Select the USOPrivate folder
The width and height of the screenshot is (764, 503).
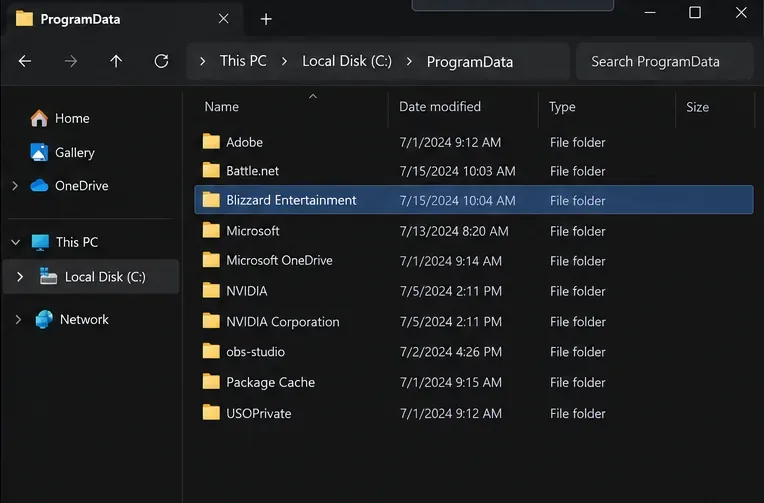(474, 413)
